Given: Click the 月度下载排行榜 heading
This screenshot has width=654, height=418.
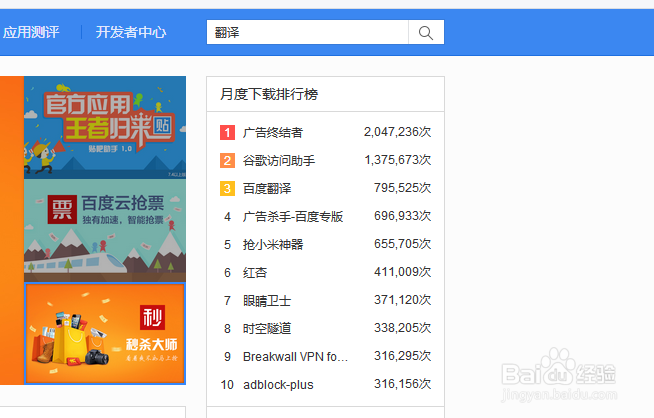Looking at the screenshot, I should click(x=269, y=94).
